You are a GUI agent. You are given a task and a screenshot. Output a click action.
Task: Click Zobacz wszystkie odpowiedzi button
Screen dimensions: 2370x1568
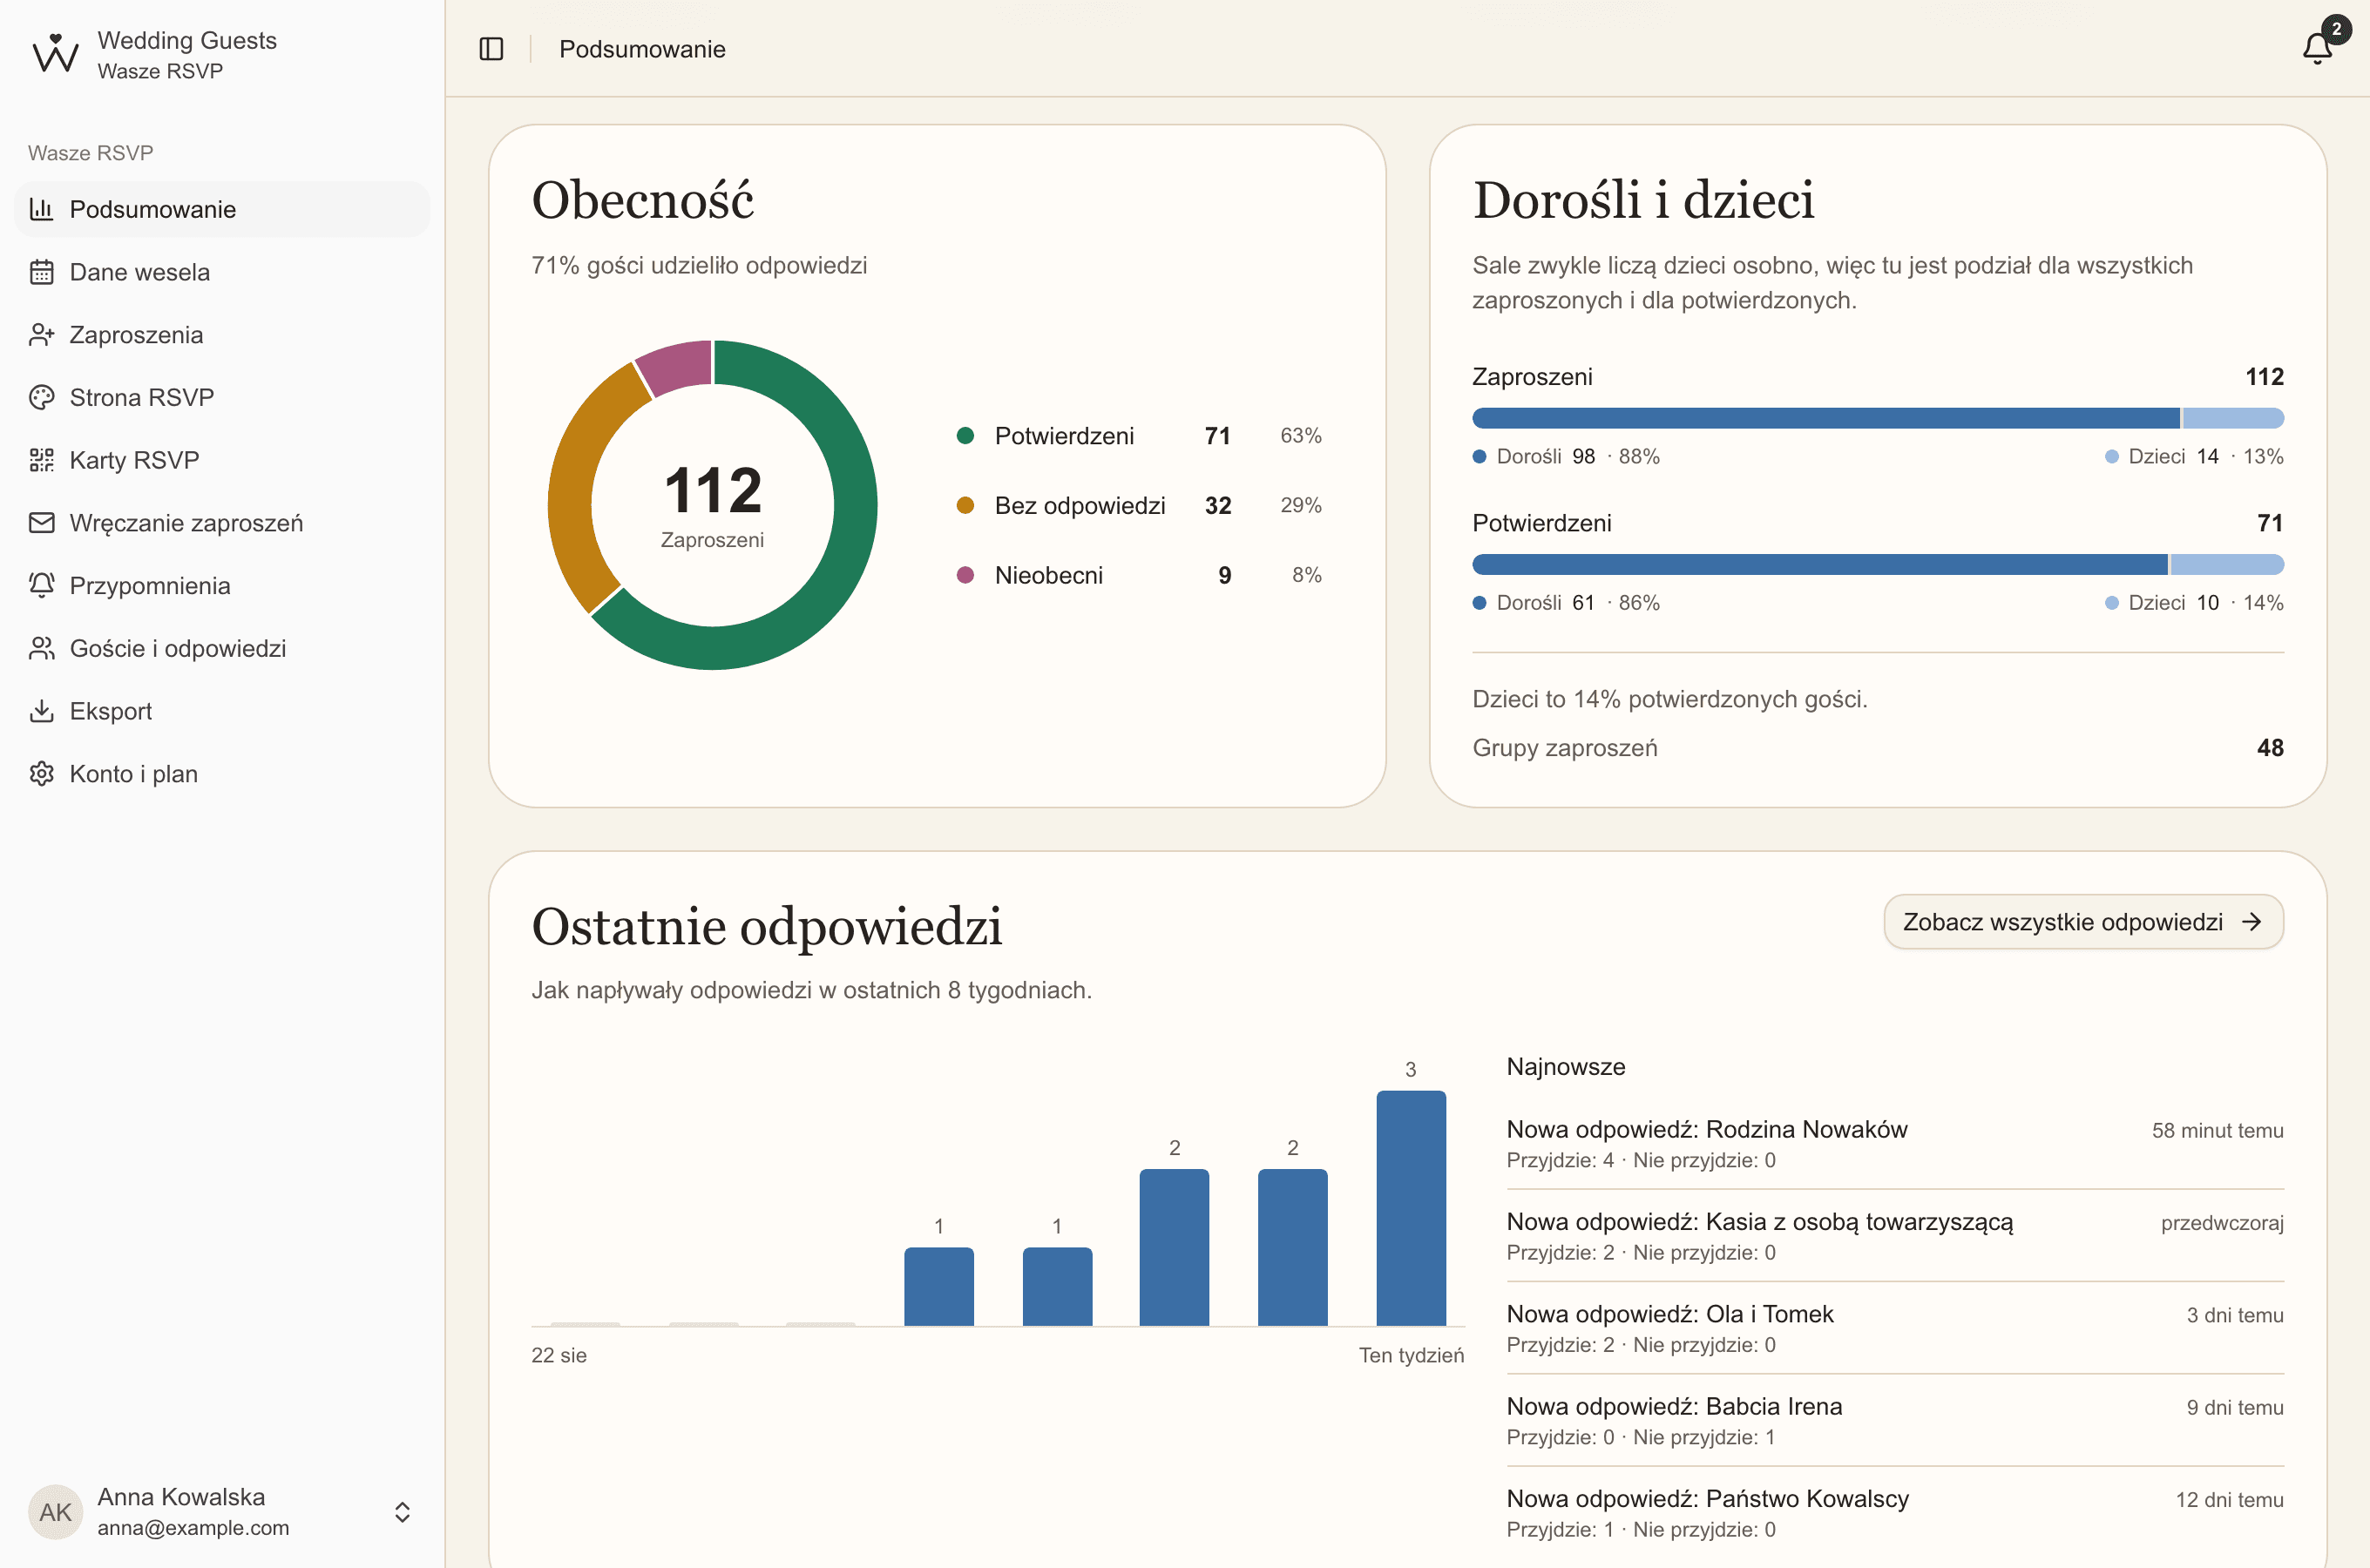(2083, 921)
